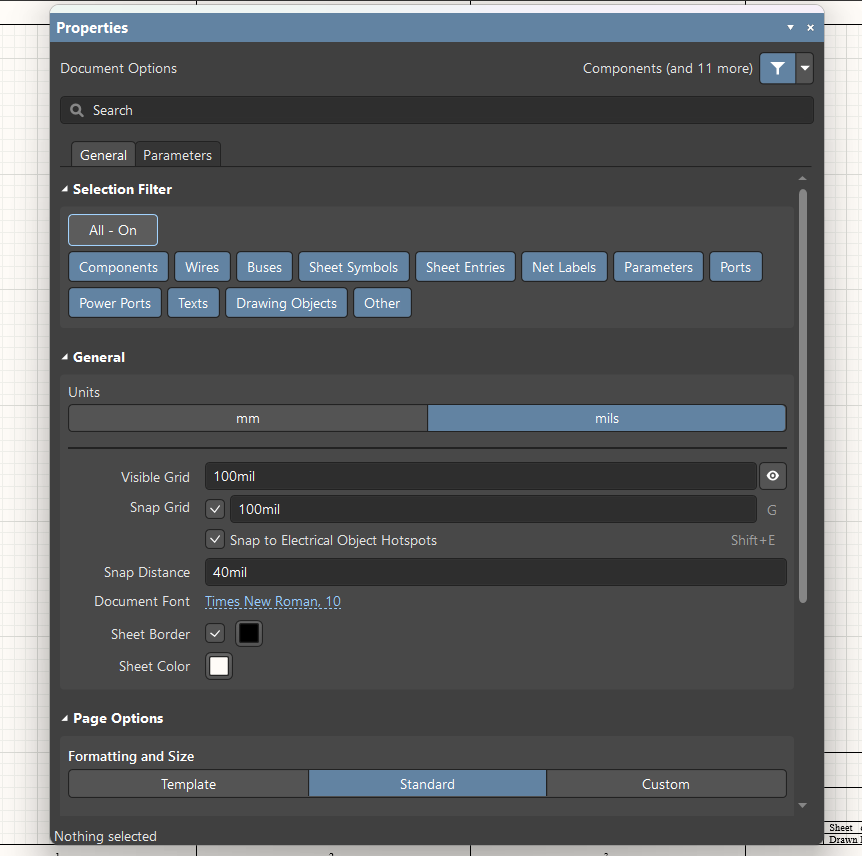Click the selection filter funnel icon

tap(777, 68)
